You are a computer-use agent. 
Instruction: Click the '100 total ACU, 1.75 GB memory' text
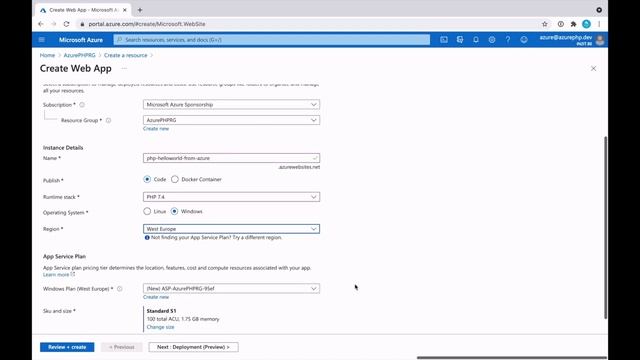tap(183, 319)
